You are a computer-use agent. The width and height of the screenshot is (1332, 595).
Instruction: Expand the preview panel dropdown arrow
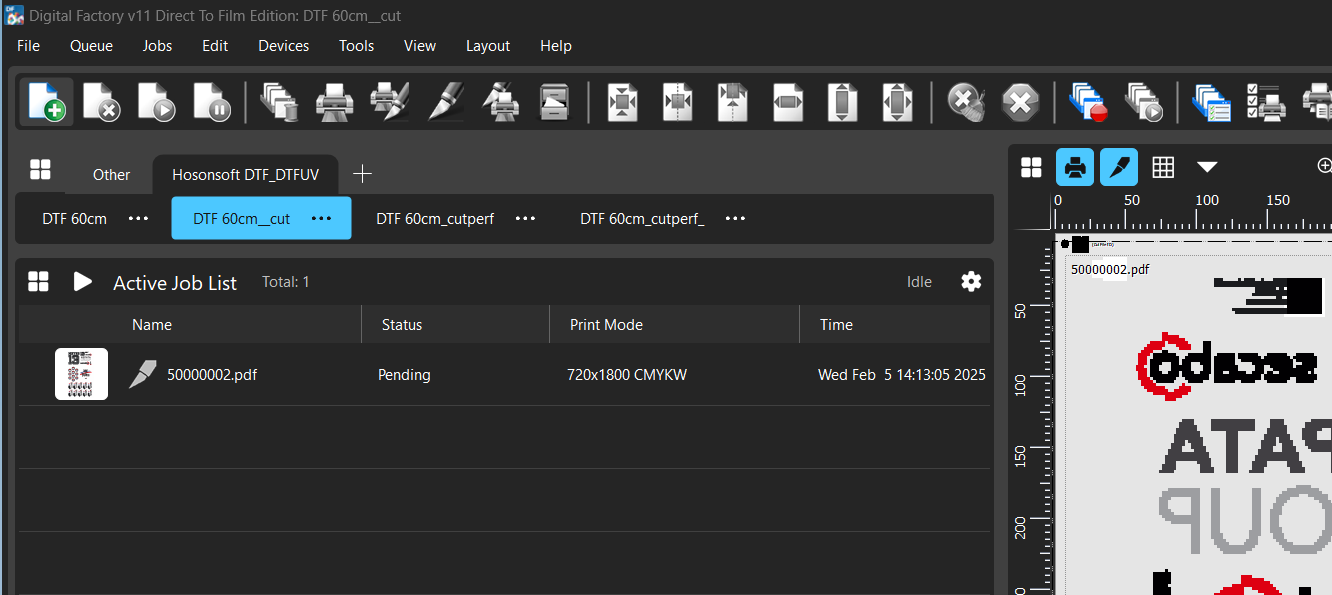(x=1207, y=167)
